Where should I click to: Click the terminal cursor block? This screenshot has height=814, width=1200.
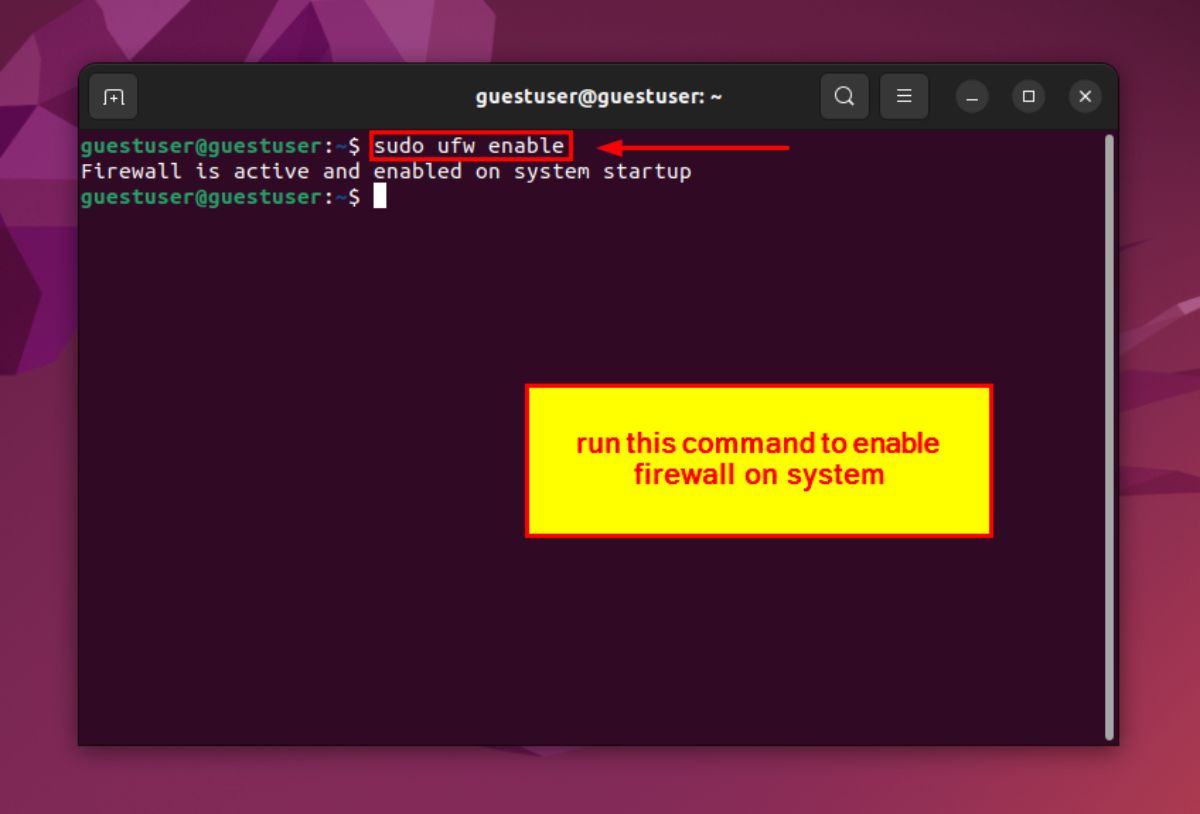tap(380, 197)
